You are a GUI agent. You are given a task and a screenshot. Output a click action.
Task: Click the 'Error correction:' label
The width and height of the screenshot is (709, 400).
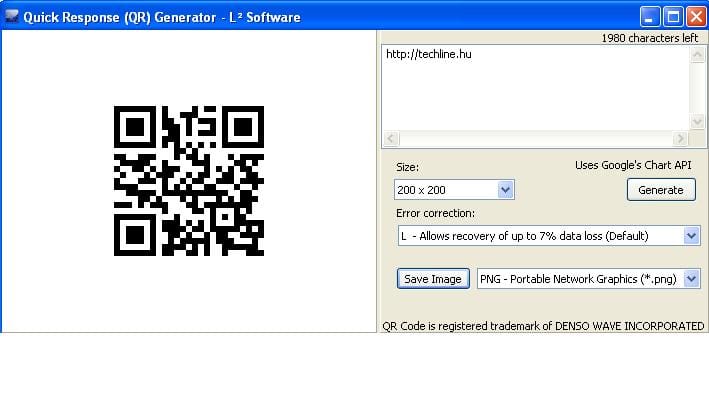coord(435,213)
